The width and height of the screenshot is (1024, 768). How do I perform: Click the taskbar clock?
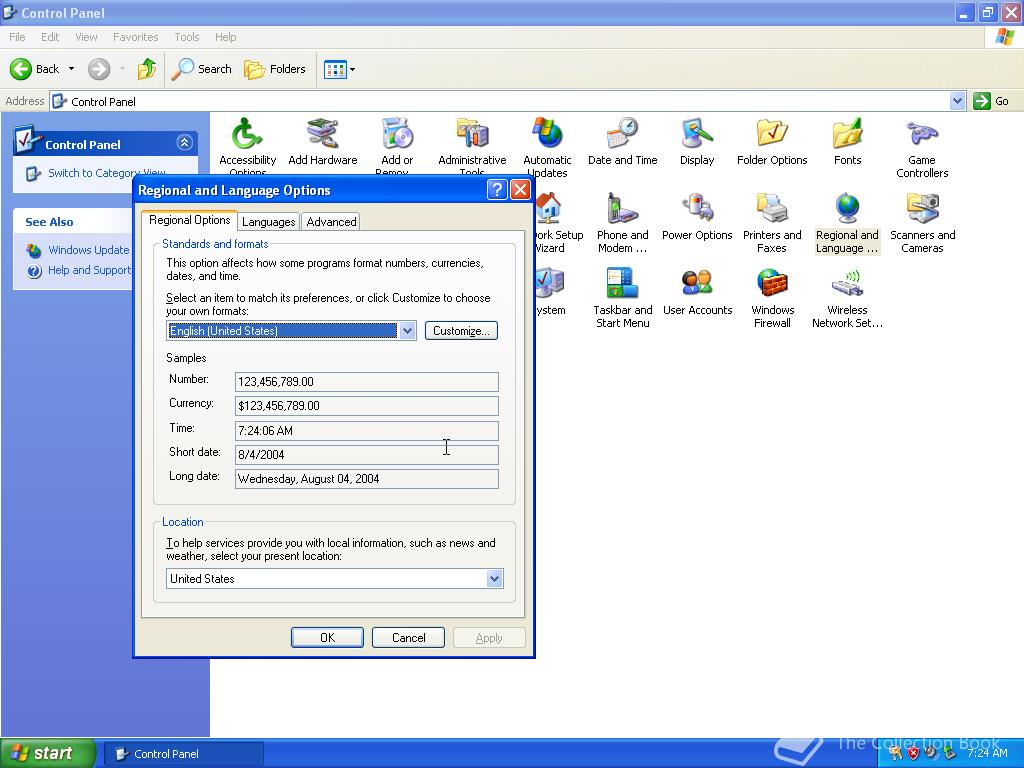987,753
